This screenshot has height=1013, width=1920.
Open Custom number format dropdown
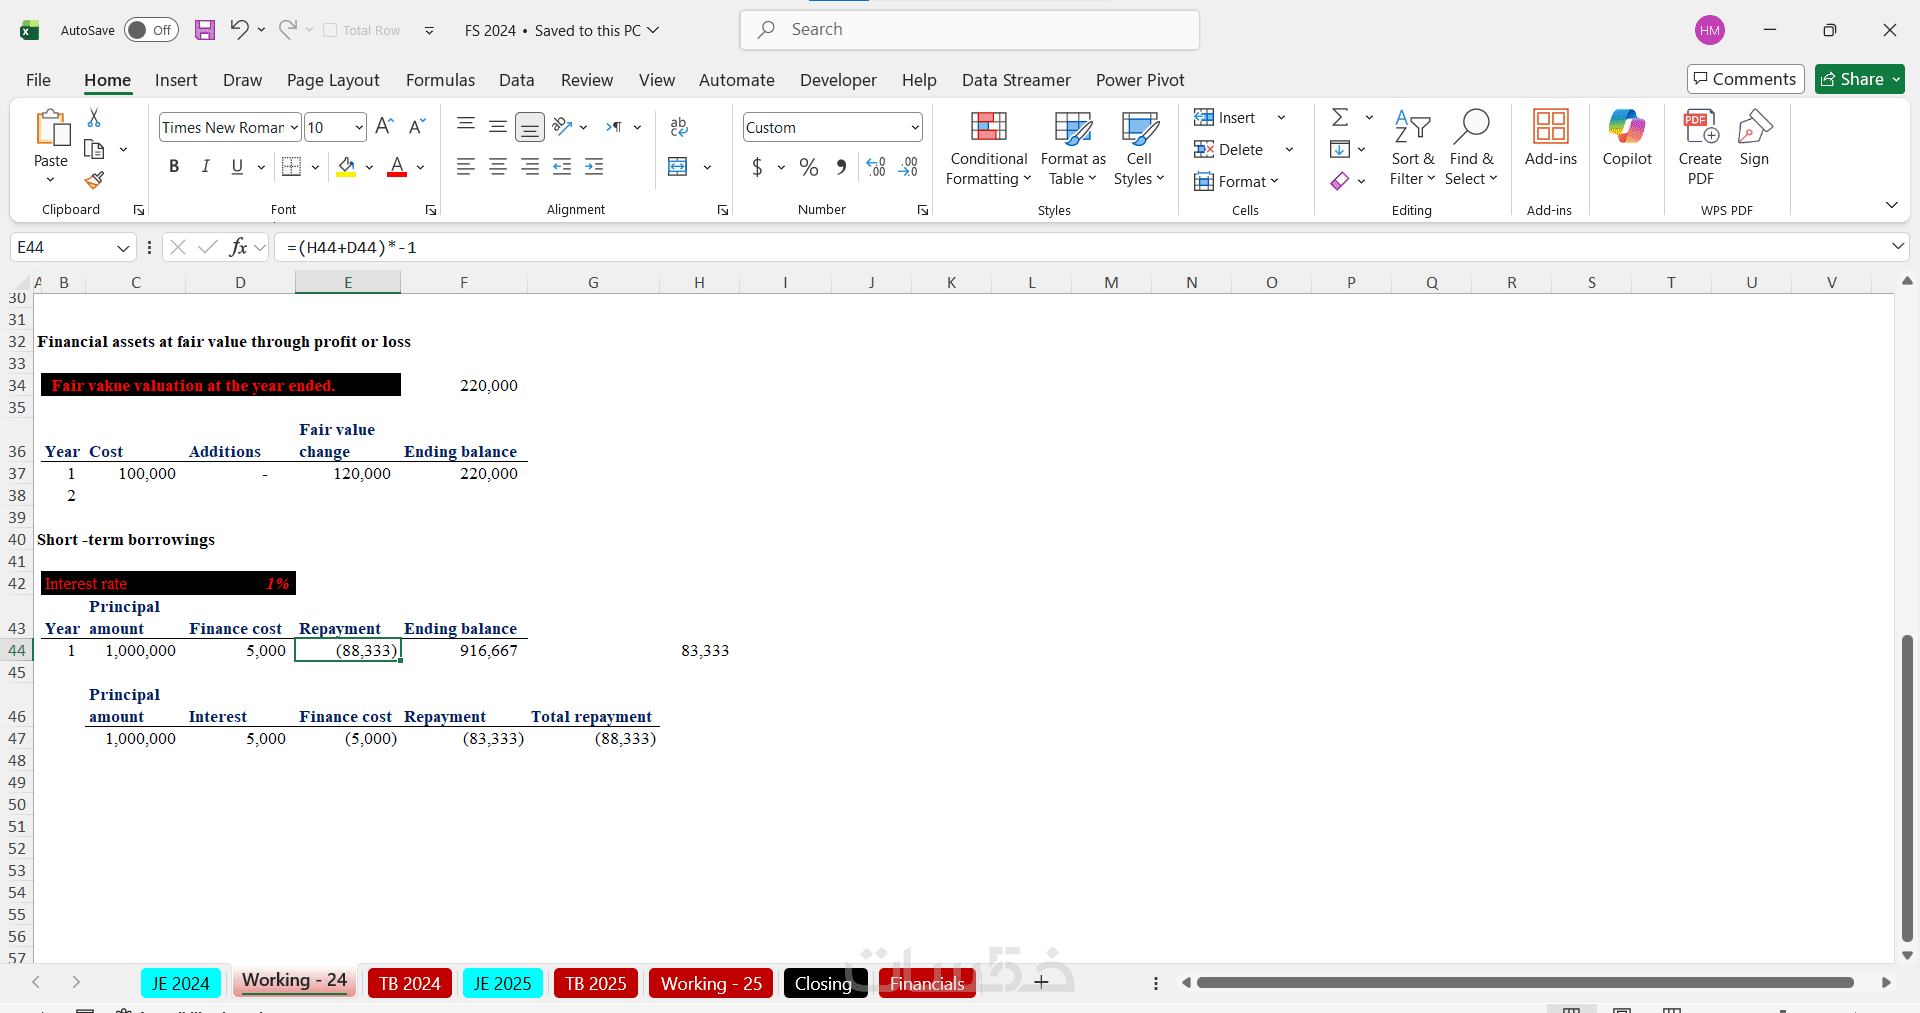tap(915, 127)
